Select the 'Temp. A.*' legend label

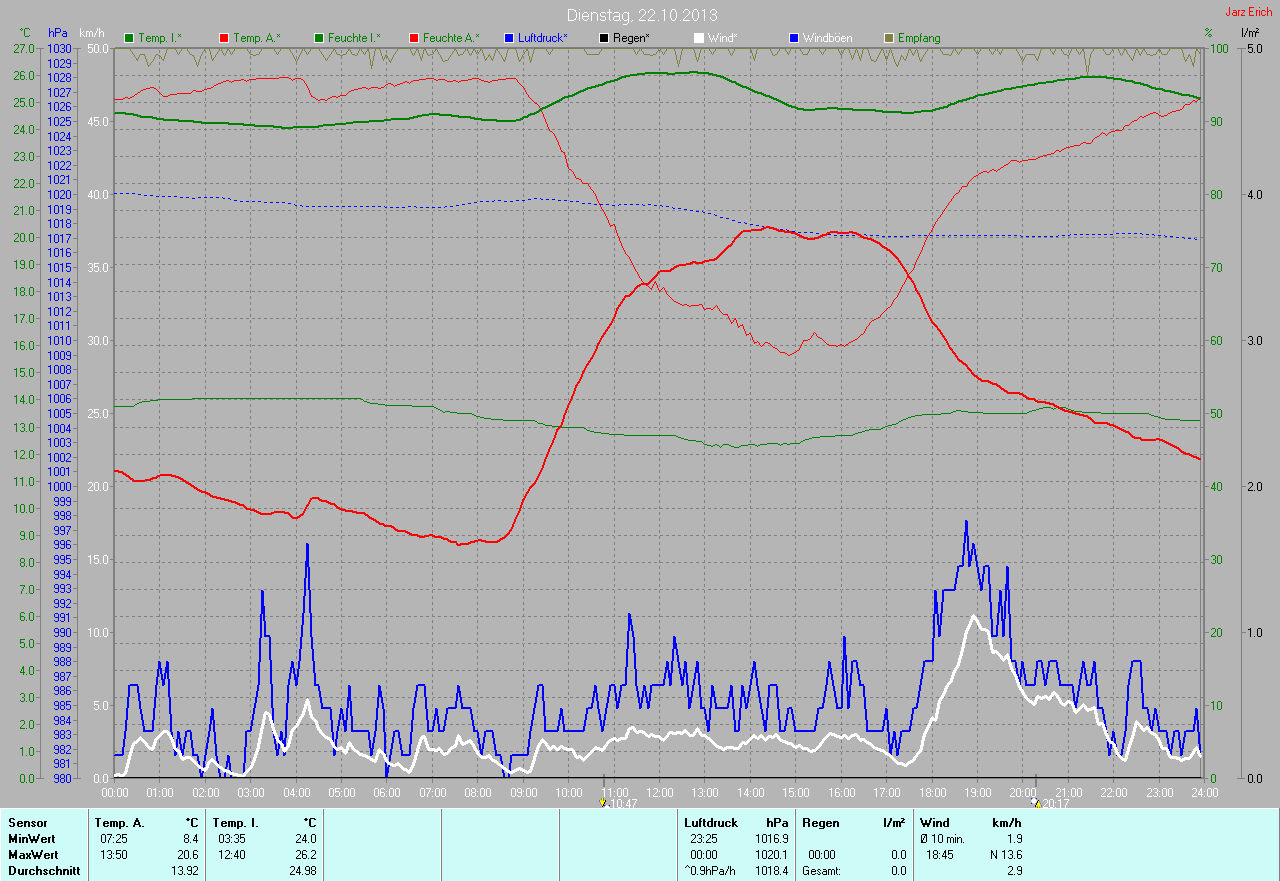pos(257,38)
